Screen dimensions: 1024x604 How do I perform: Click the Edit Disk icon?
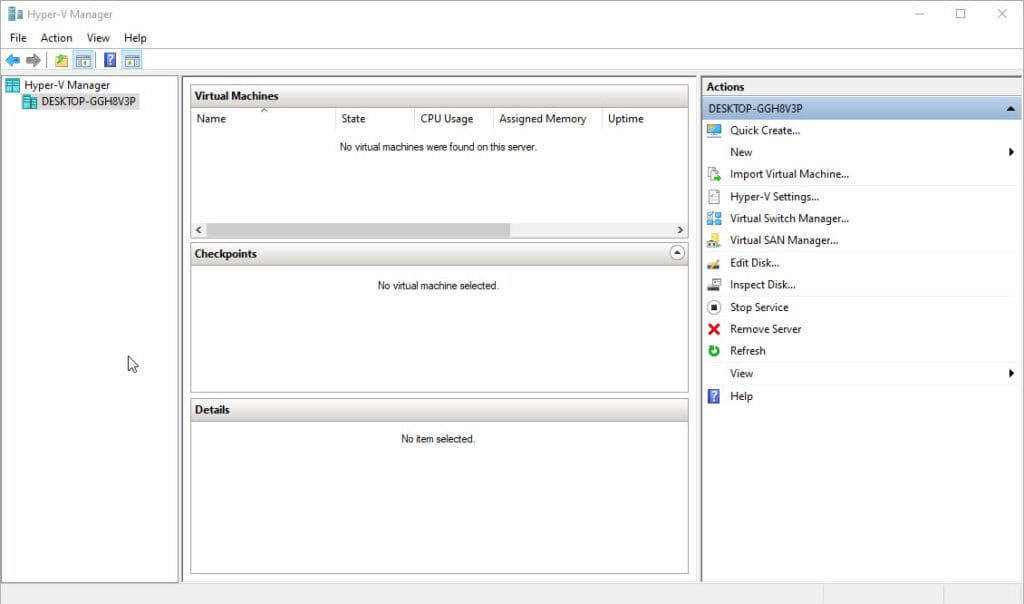click(714, 263)
